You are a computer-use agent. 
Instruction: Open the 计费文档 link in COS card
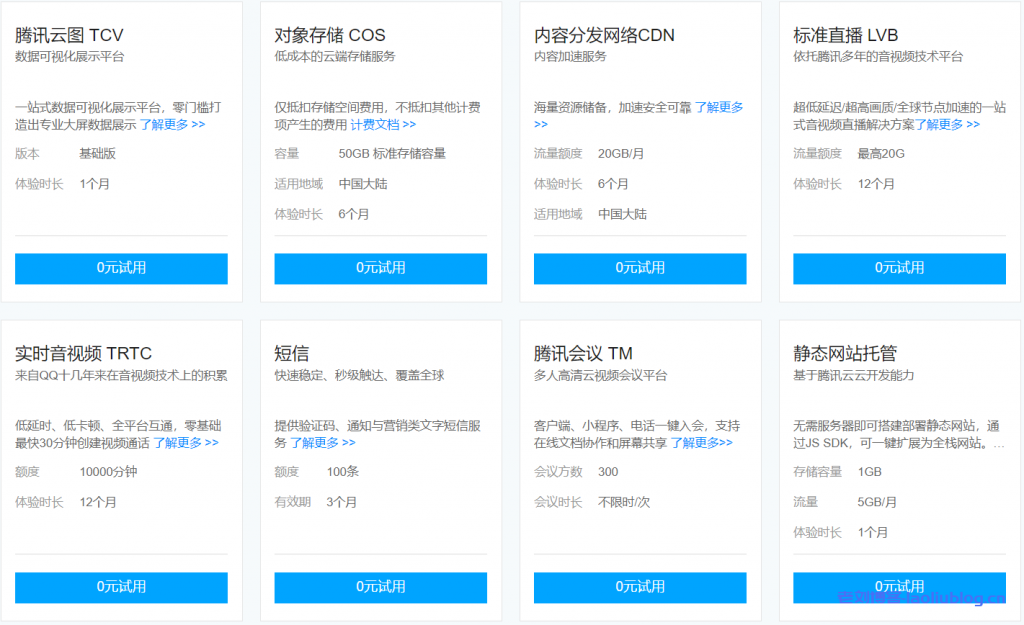(383, 125)
